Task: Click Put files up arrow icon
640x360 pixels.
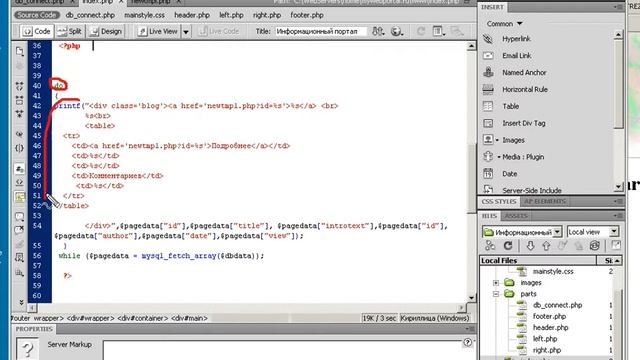Action: [546, 246]
